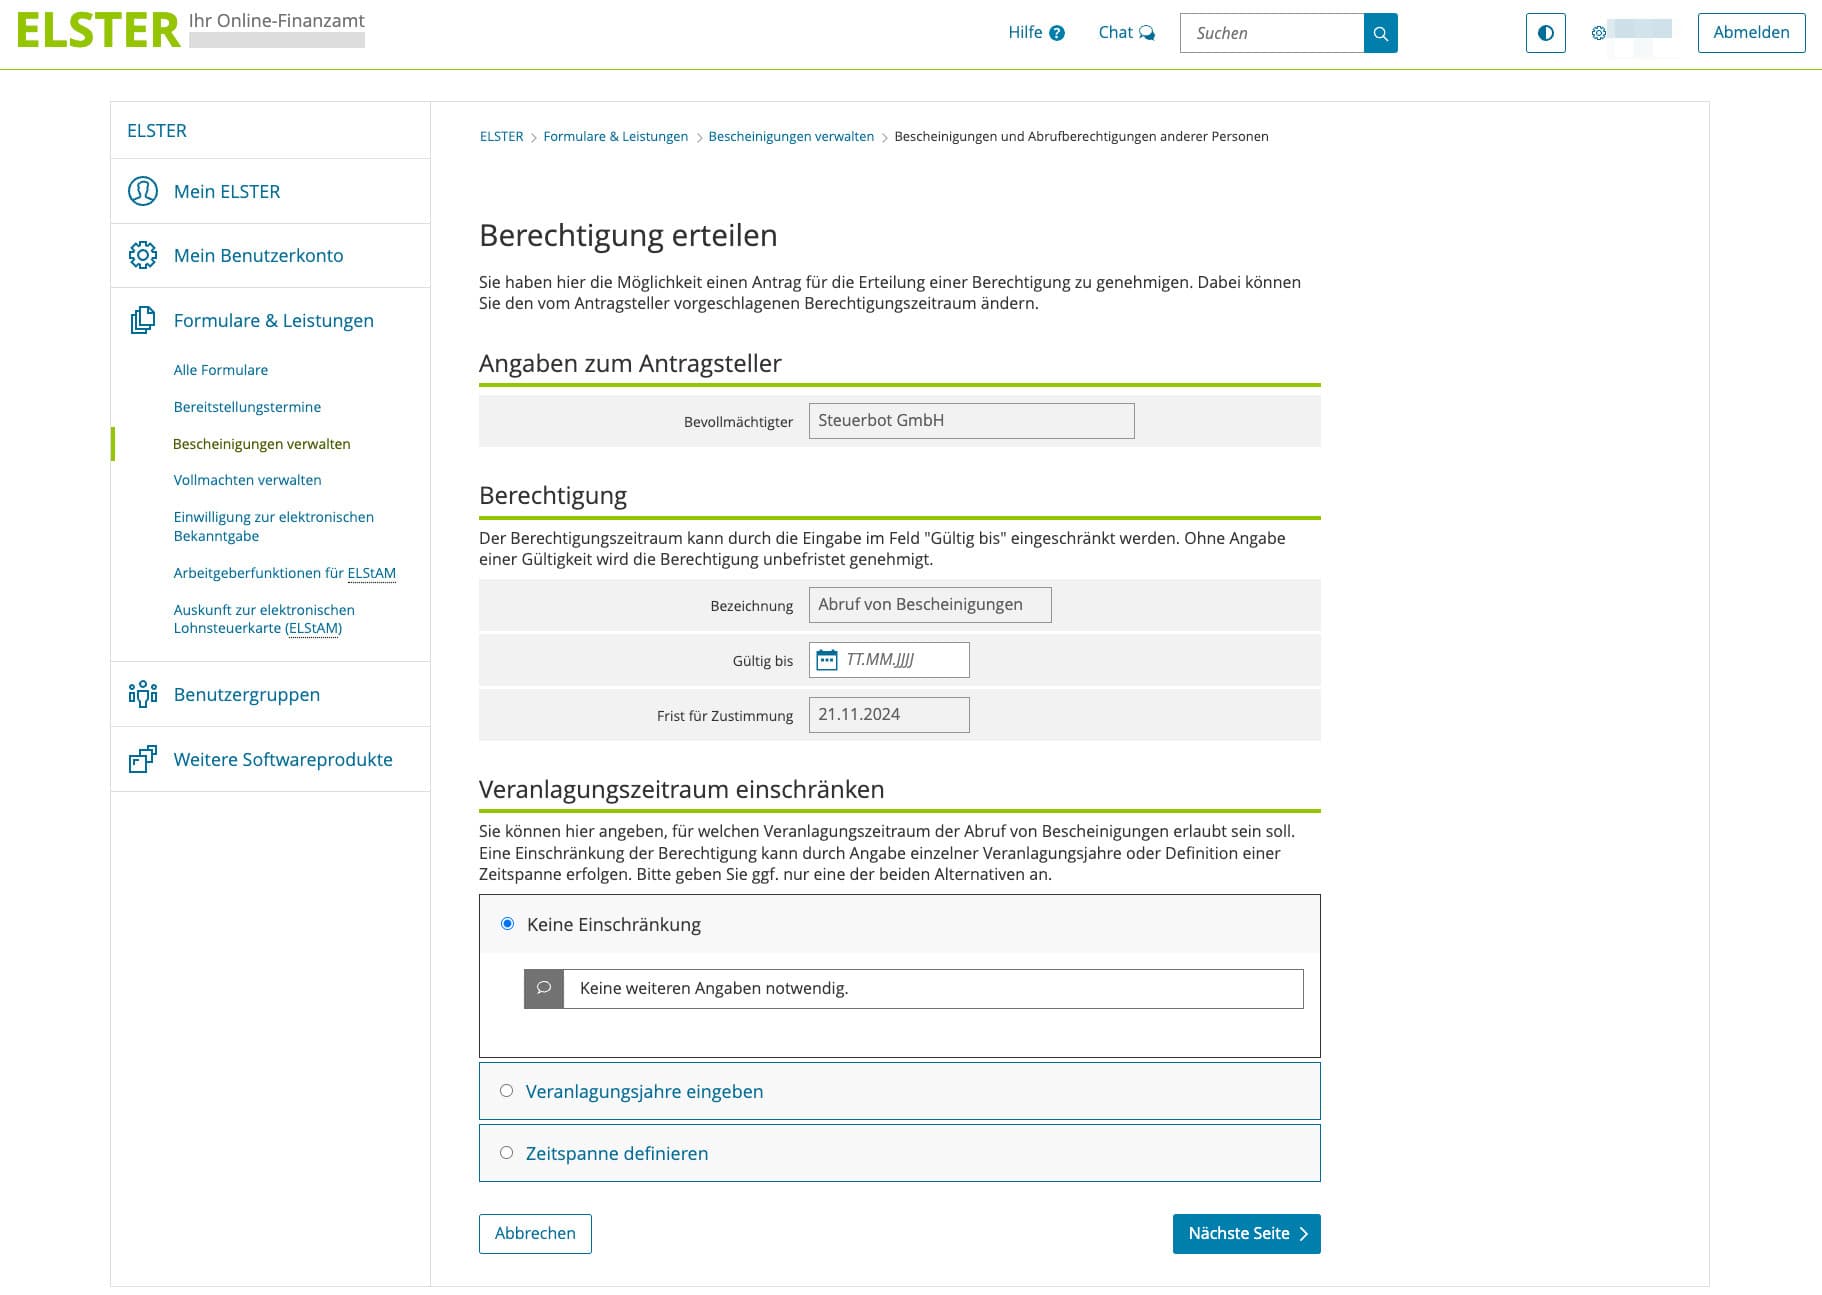Screen dimensions: 1822x1295
Task: Expand Mein Benutzerkonto sidebar section
Action: [258, 255]
